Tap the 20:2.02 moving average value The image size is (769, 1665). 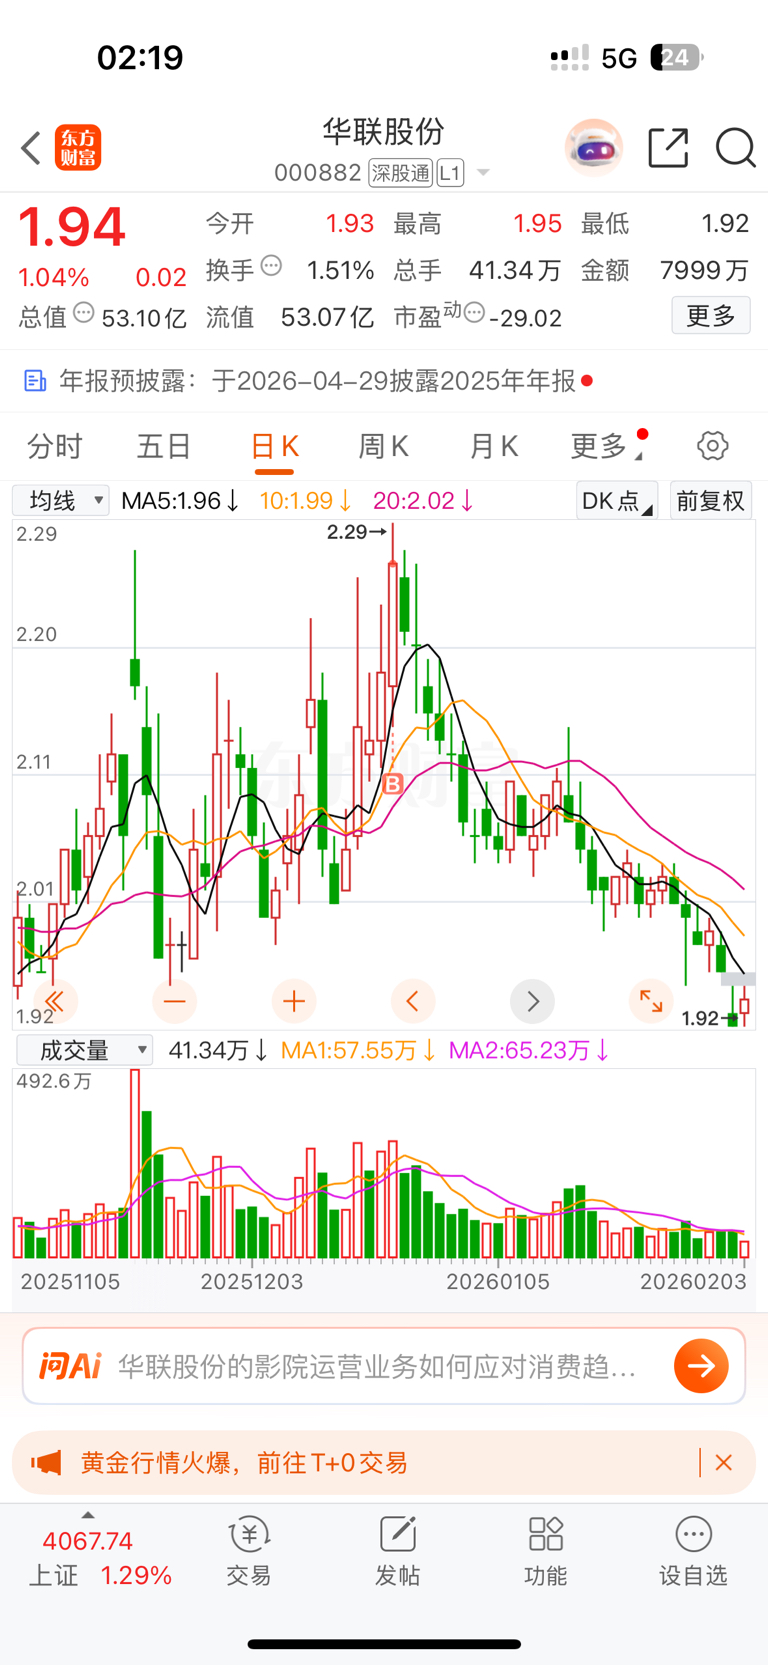point(424,500)
